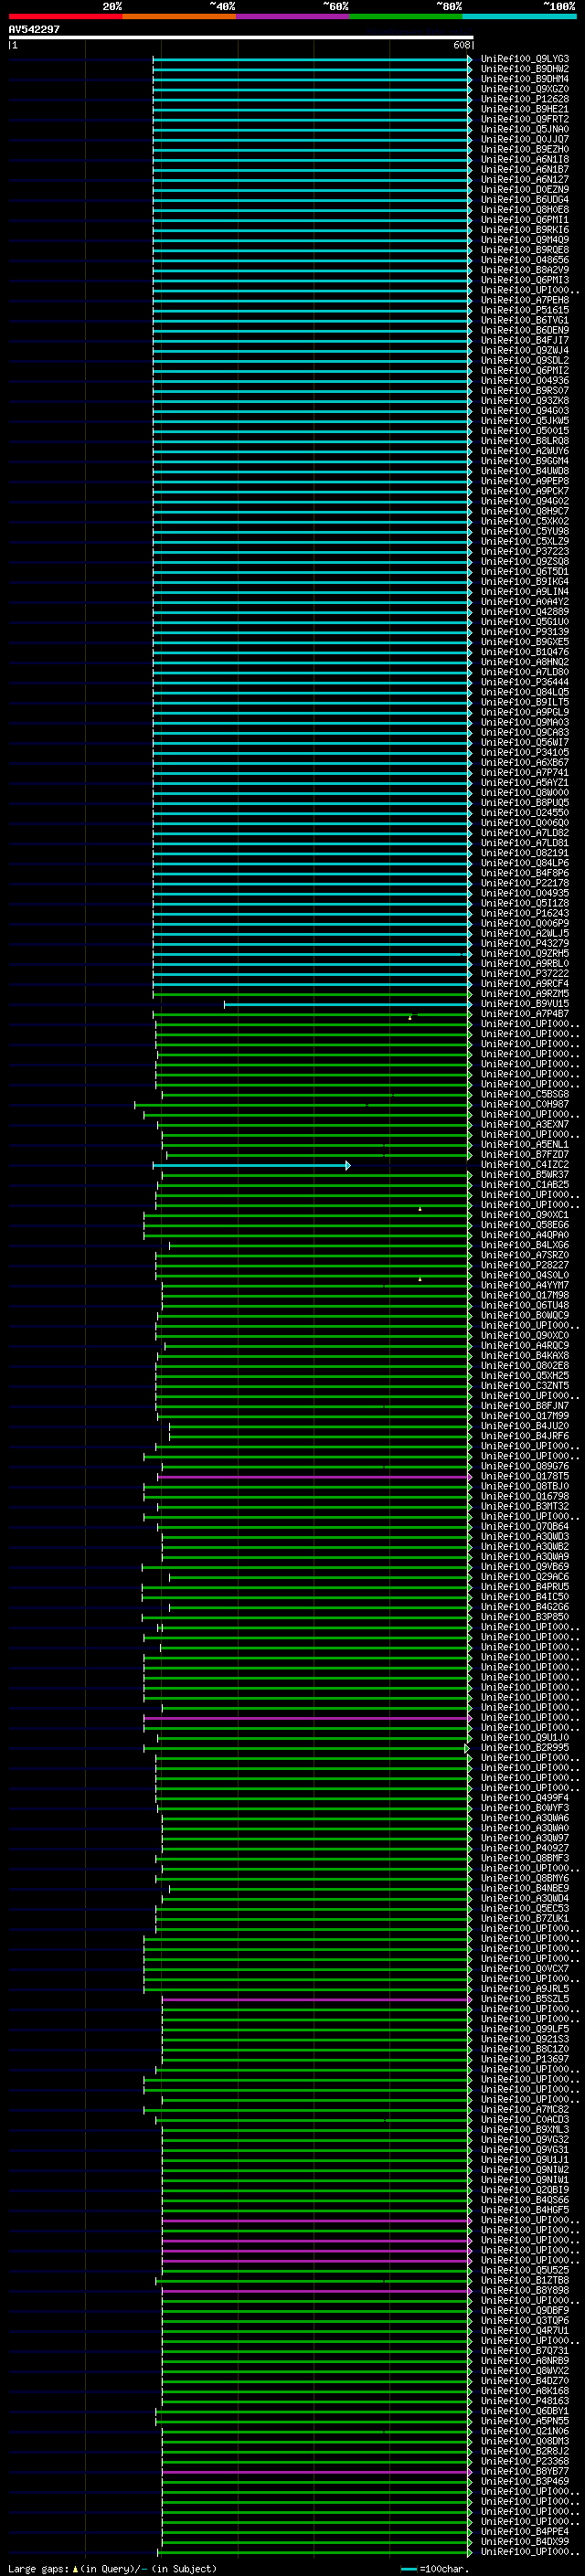Select the UniRef100_C5BSG8 label
Image resolution: width=585 pixels, height=2576 pixels.
point(524,1094)
